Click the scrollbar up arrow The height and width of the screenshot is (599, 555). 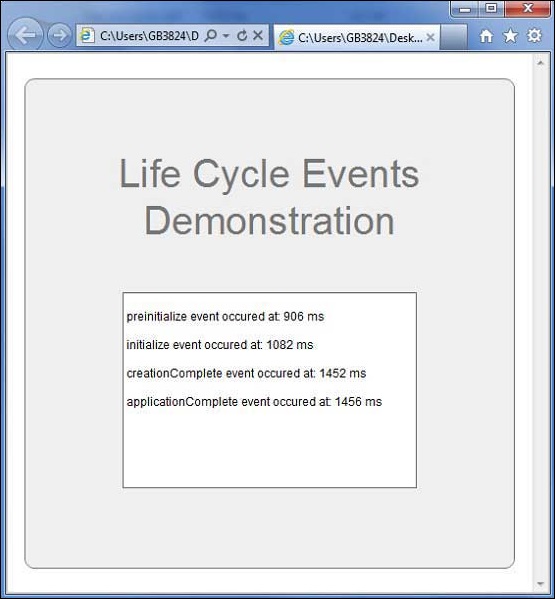click(540, 63)
